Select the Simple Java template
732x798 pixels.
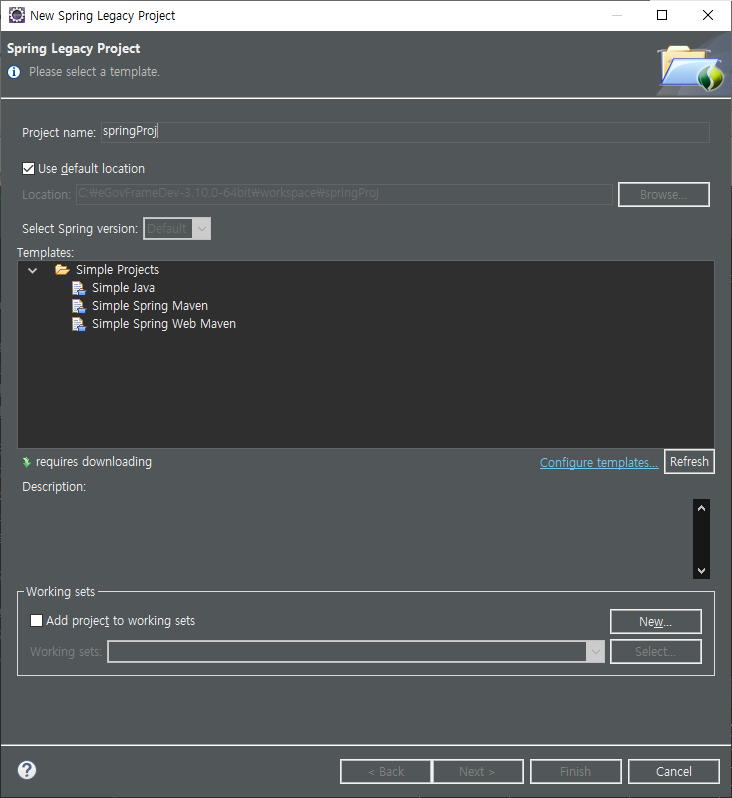click(123, 288)
